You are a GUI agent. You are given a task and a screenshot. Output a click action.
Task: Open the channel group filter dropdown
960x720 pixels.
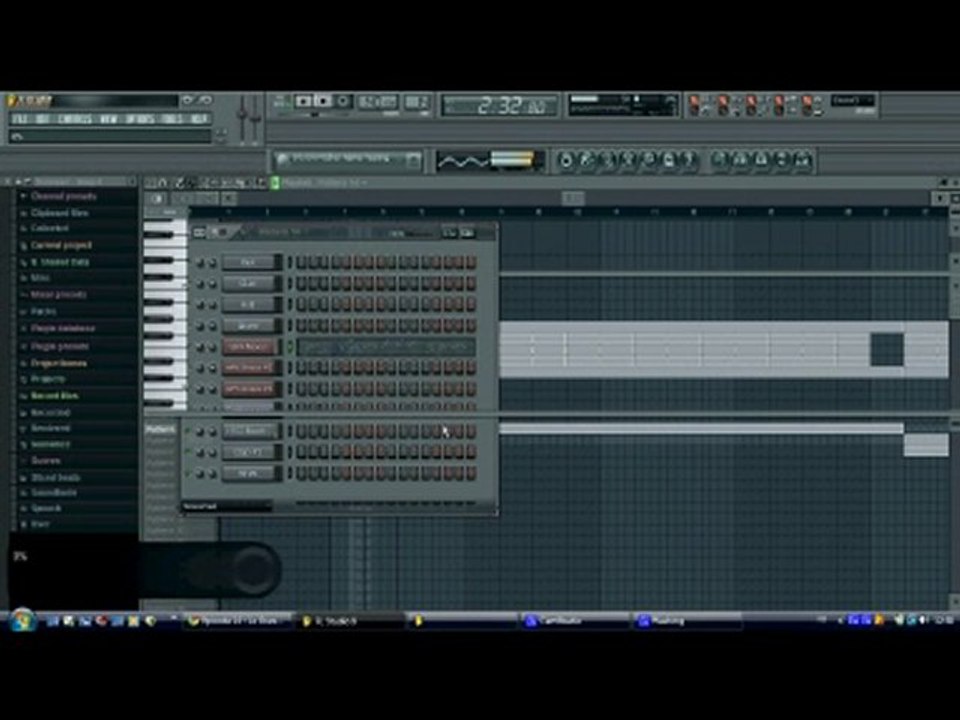click(227, 506)
